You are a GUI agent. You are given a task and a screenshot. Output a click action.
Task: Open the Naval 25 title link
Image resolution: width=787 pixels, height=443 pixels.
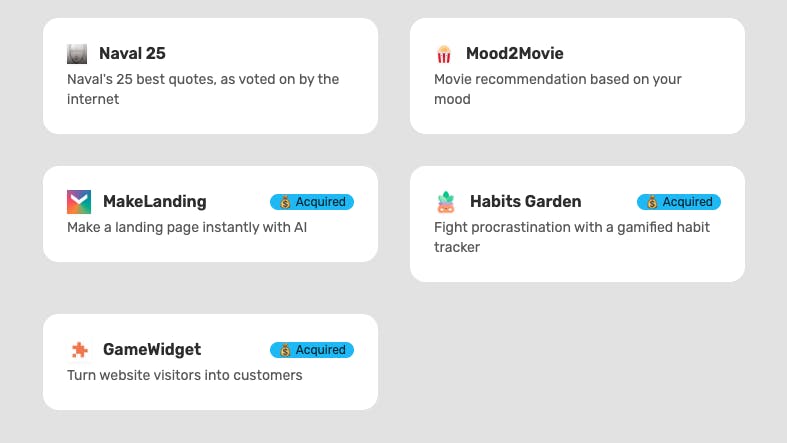(132, 53)
